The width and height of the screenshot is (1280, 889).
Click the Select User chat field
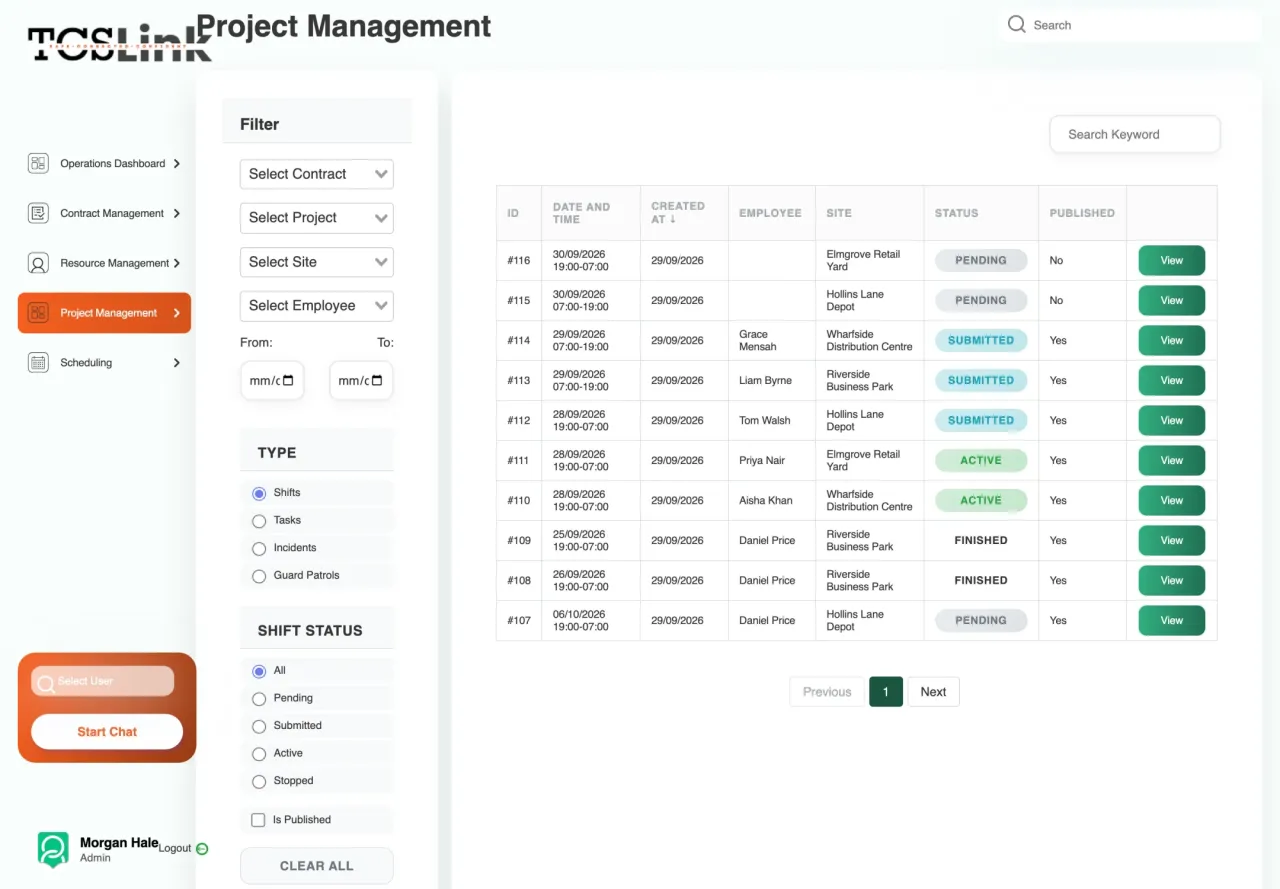(102, 682)
